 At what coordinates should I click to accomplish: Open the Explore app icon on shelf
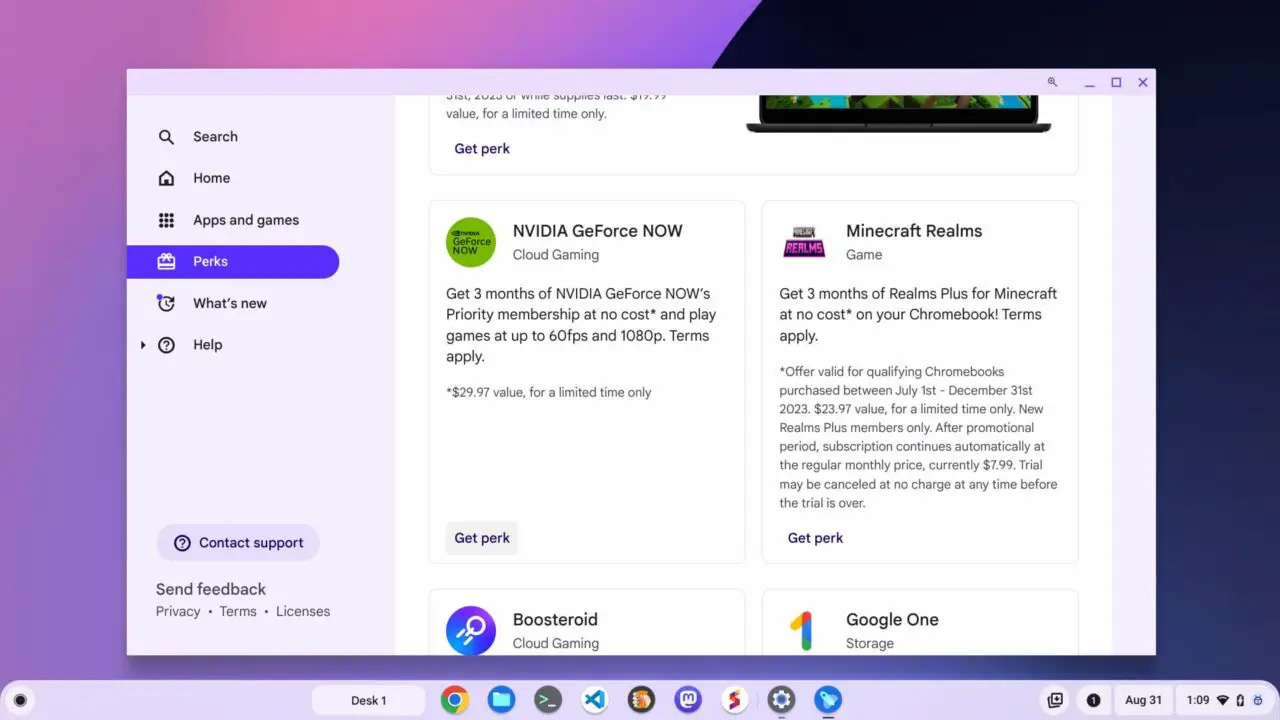click(x=828, y=700)
